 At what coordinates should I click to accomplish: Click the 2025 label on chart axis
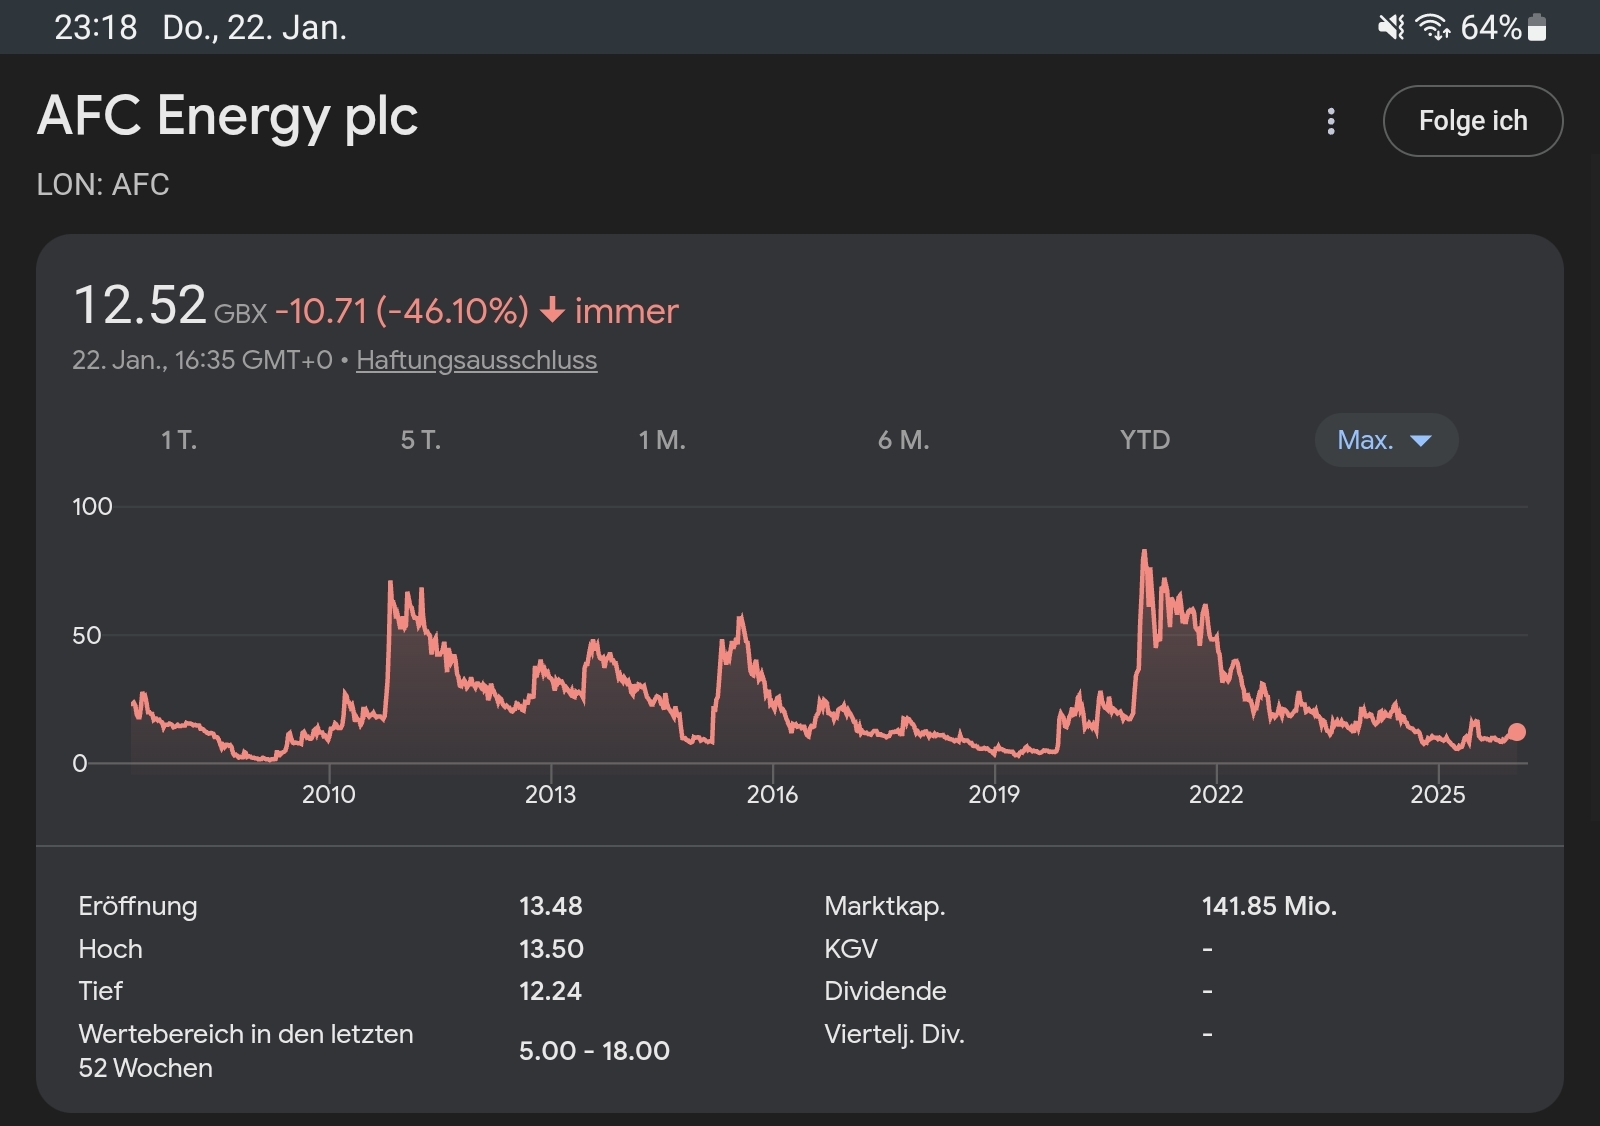pyautogui.click(x=1438, y=794)
